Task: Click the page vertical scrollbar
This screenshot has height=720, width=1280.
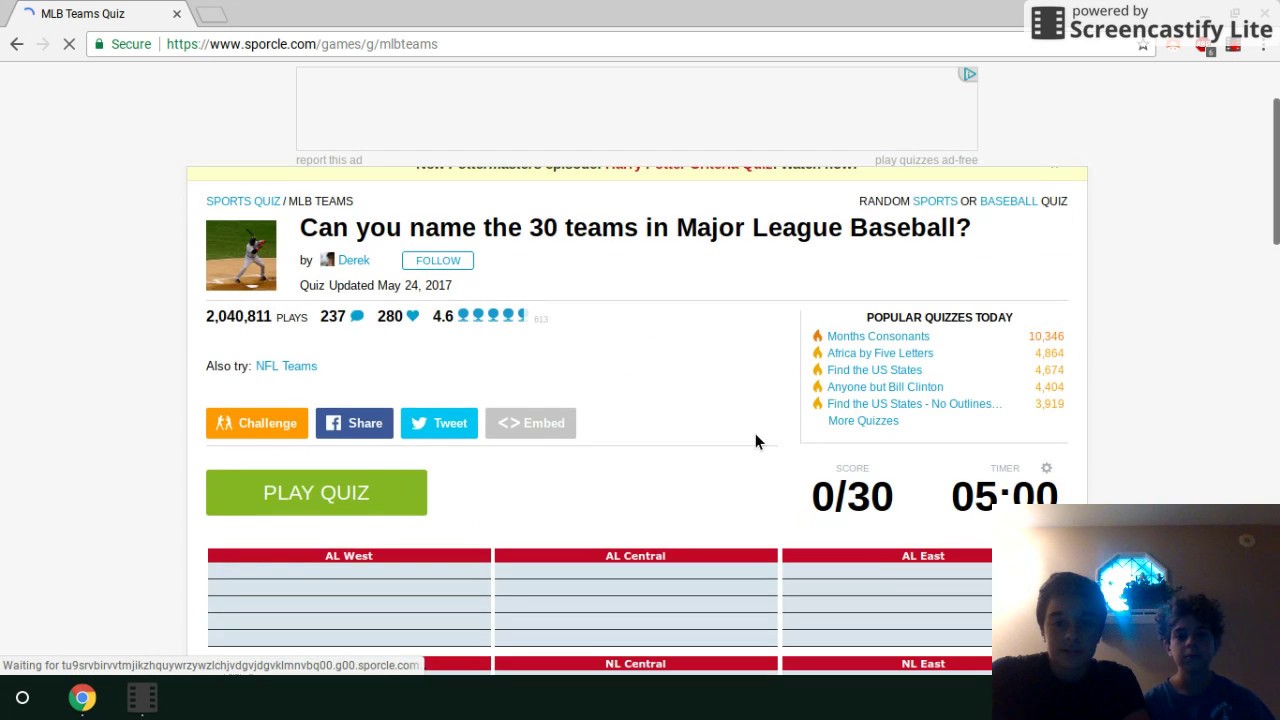Action: pyautogui.click(x=1275, y=170)
